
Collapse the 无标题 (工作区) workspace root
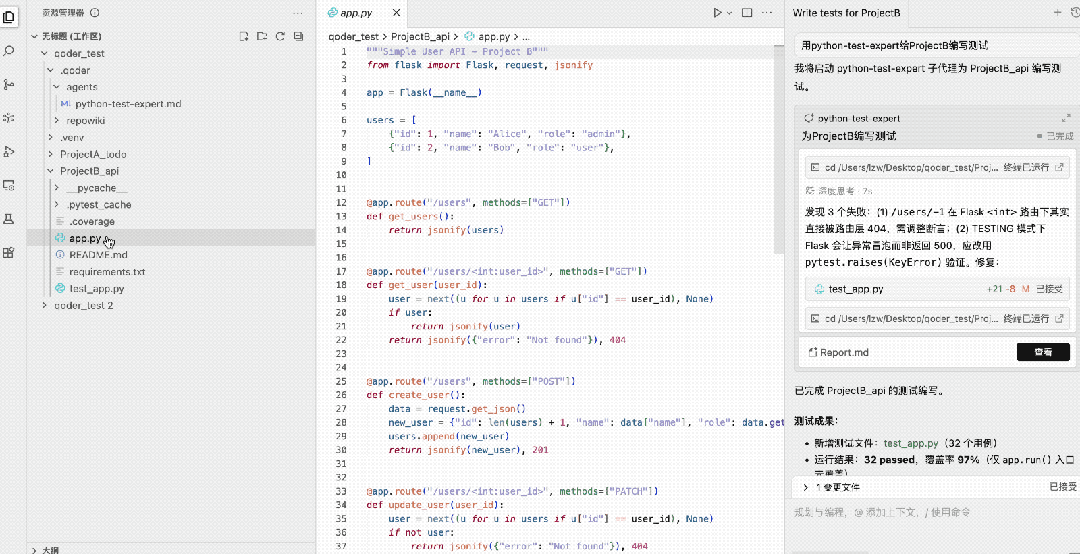point(35,37)
